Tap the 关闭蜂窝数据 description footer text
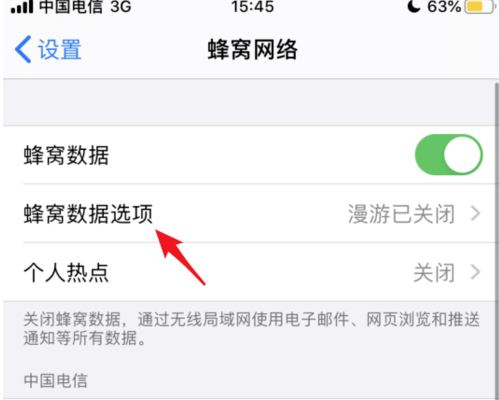This screenshot has height=400, width=499. (251, 329)
